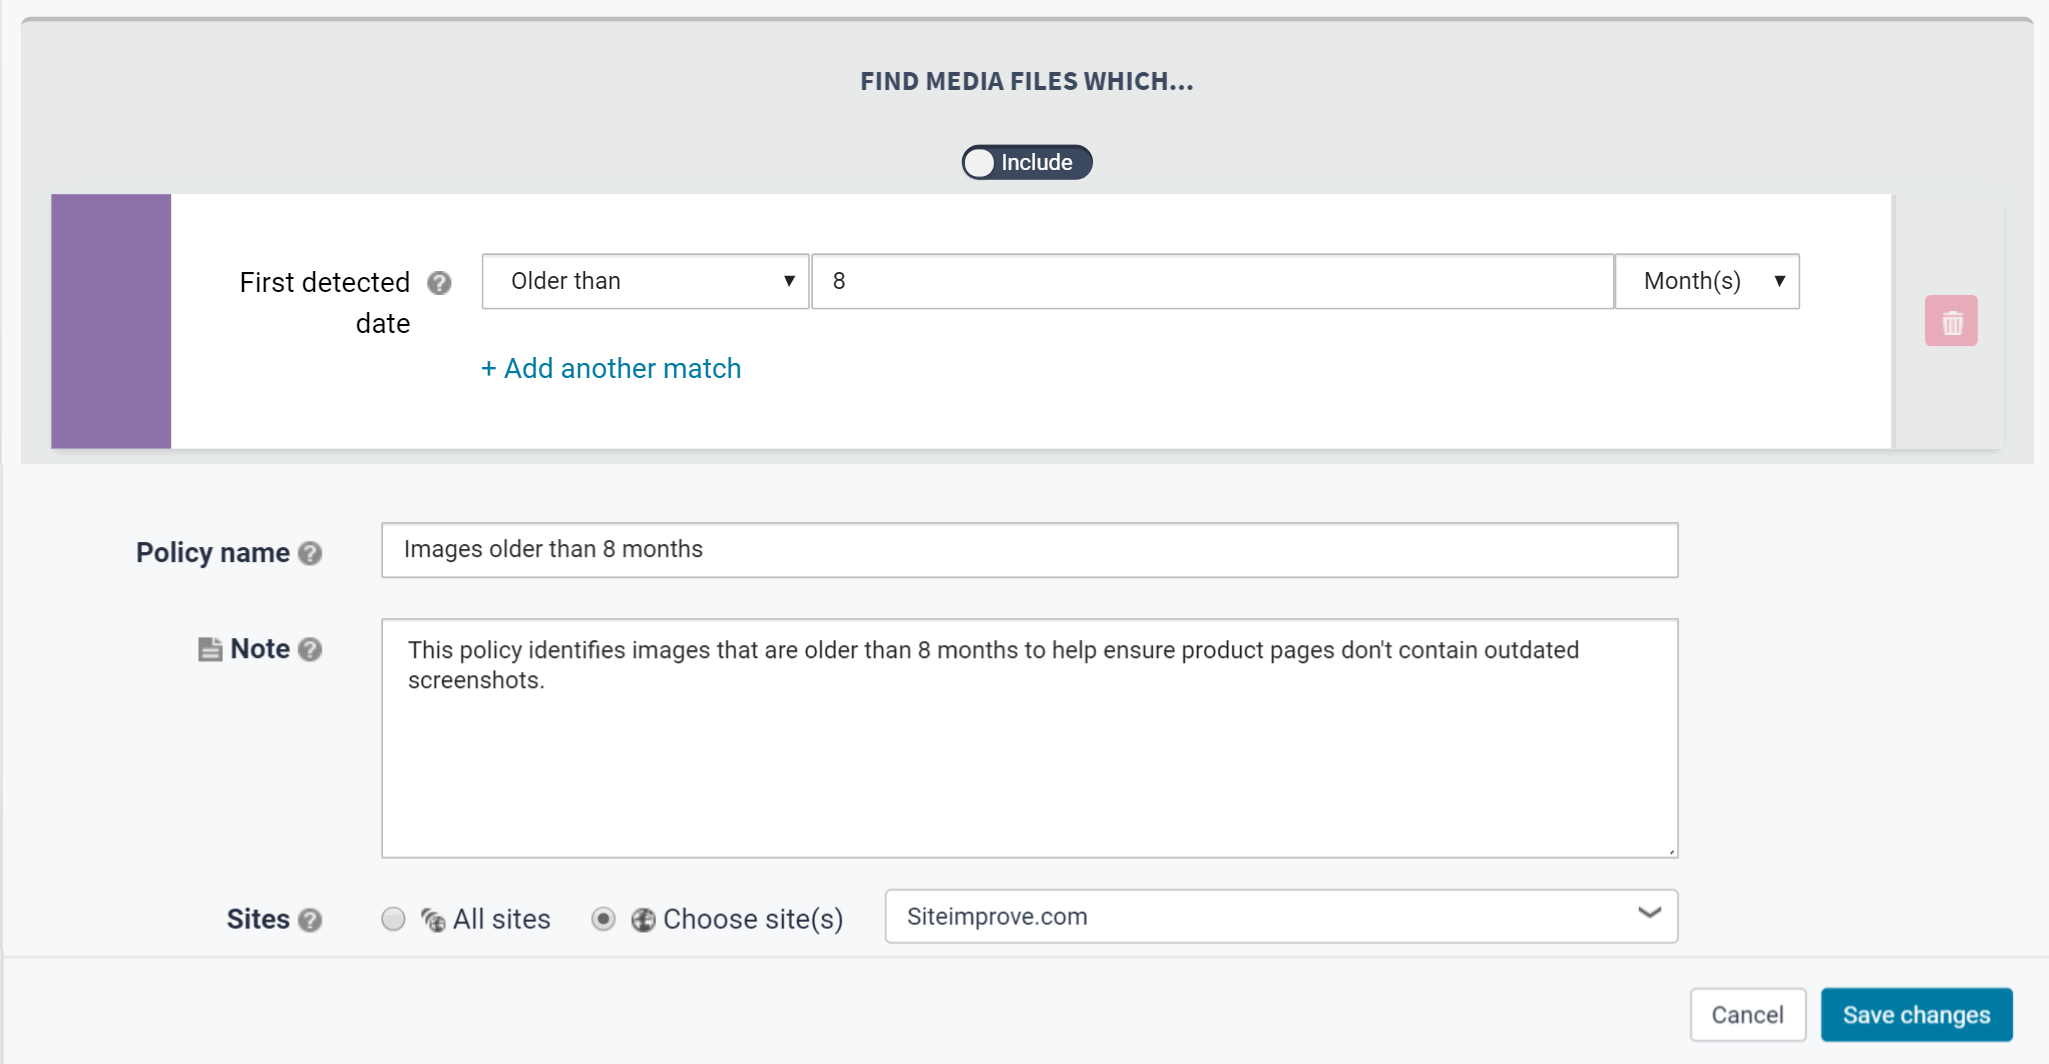Click the globe icon beside Choose site(s)
The image size is (2049, 1064).
643,919
